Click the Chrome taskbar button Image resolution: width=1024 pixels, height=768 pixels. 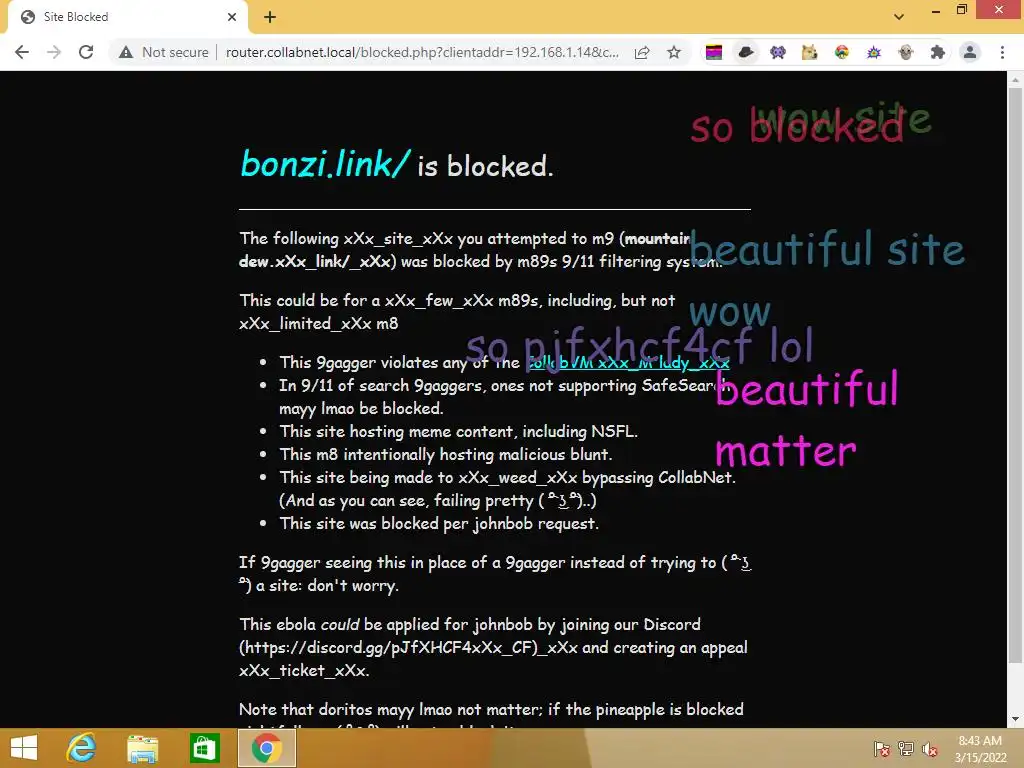[x=266, y=748]
